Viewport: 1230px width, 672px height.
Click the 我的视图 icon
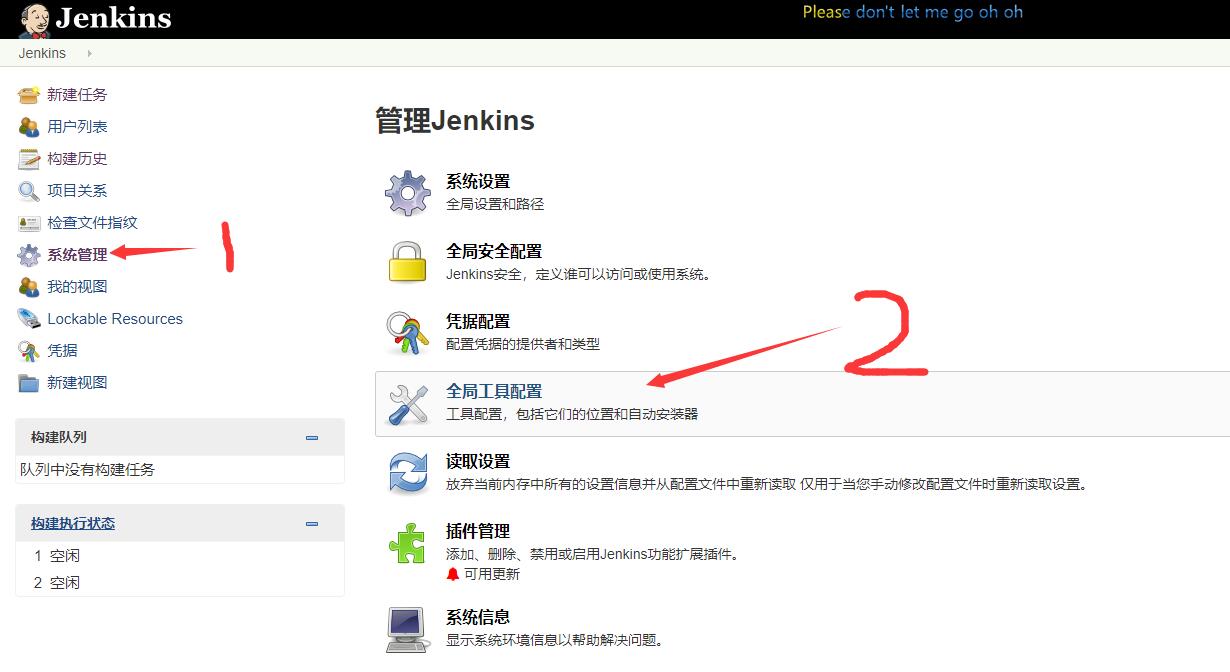click(29, 287)
